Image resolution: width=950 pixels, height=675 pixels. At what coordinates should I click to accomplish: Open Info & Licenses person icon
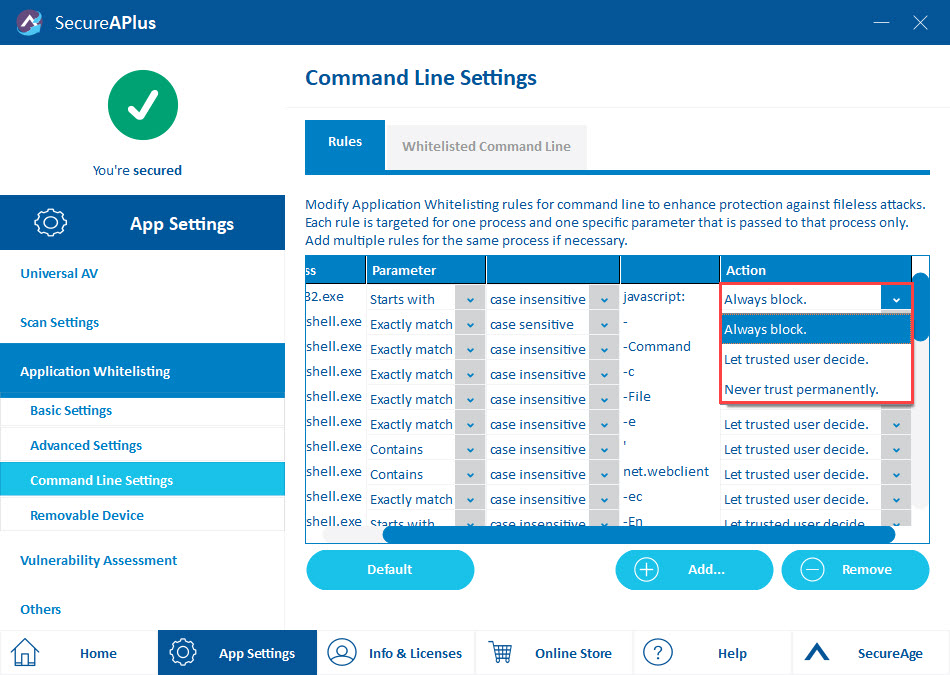pos(342,653)
